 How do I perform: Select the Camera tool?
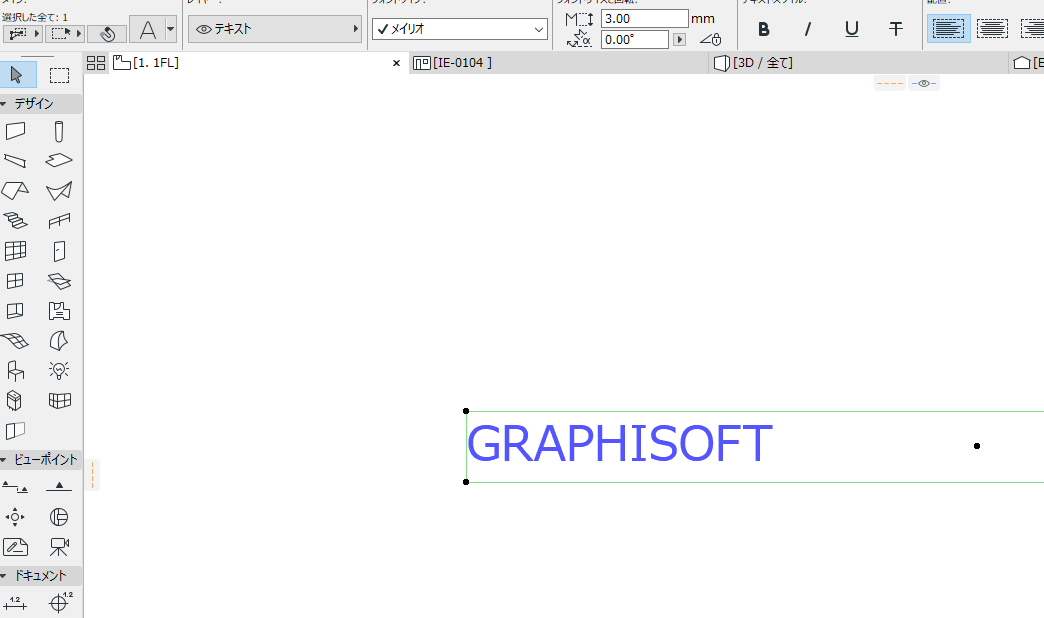[59, 547]
